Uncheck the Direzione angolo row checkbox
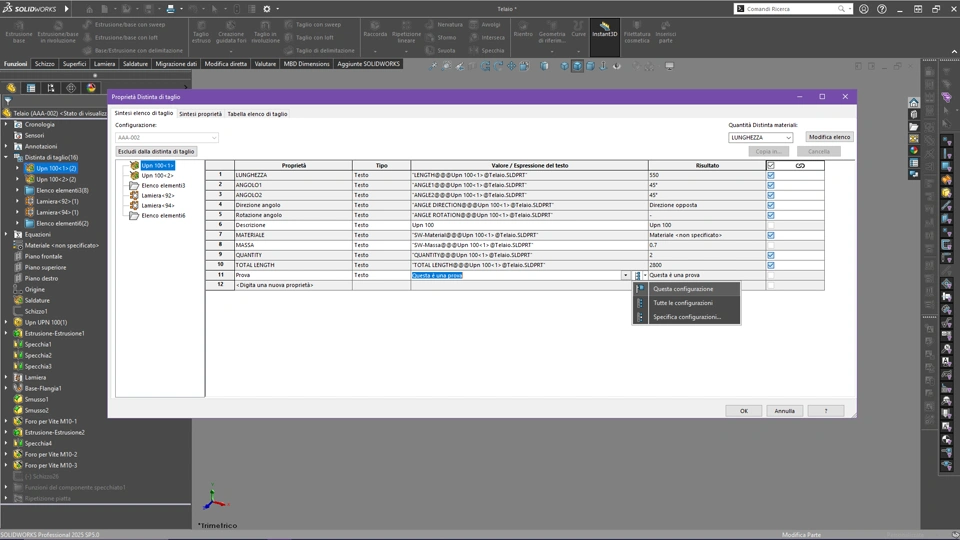 tap(771, 205)
